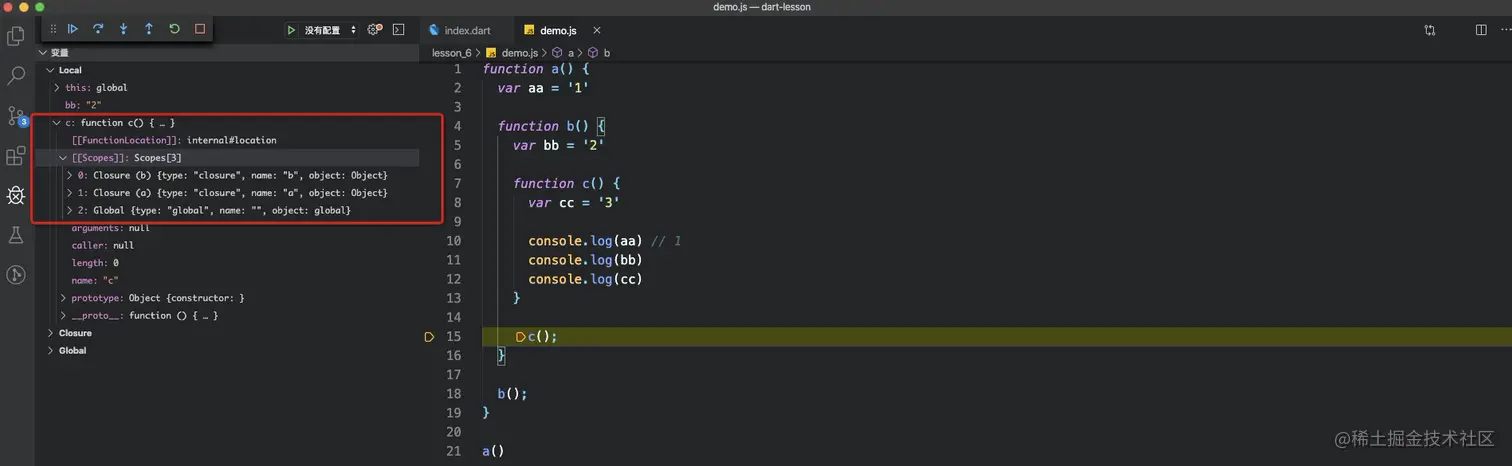
Task: Open the Run and Debug bug icon
Action: click(16, 195)
